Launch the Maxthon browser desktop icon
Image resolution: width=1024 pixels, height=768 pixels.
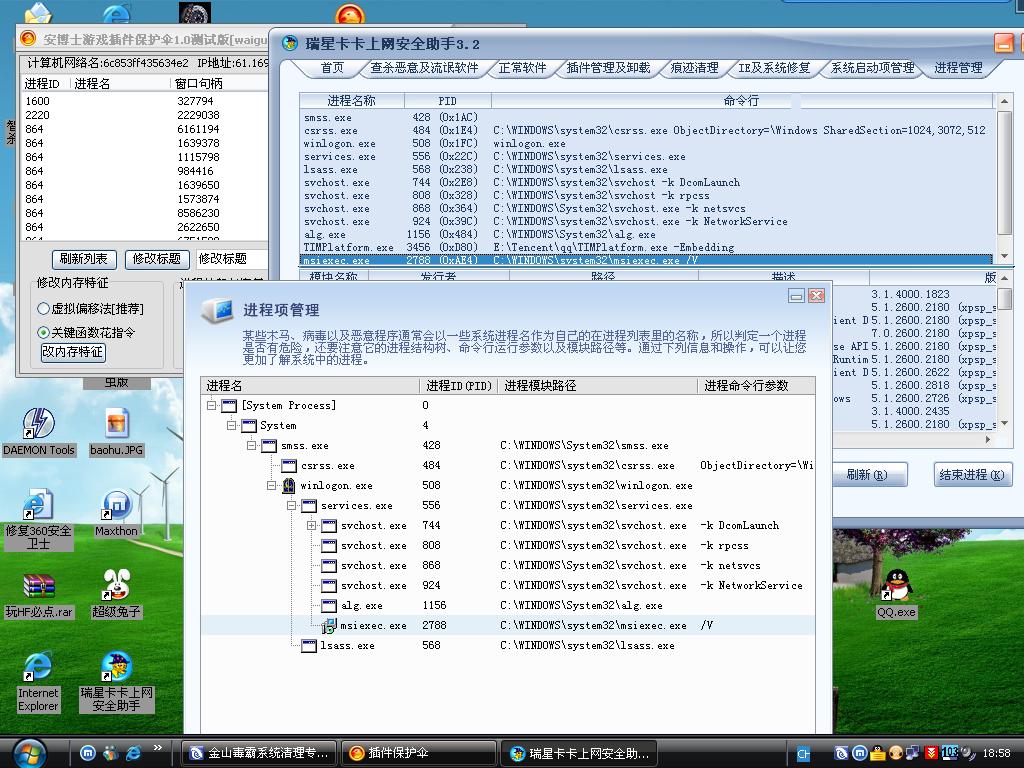(116, 508)
